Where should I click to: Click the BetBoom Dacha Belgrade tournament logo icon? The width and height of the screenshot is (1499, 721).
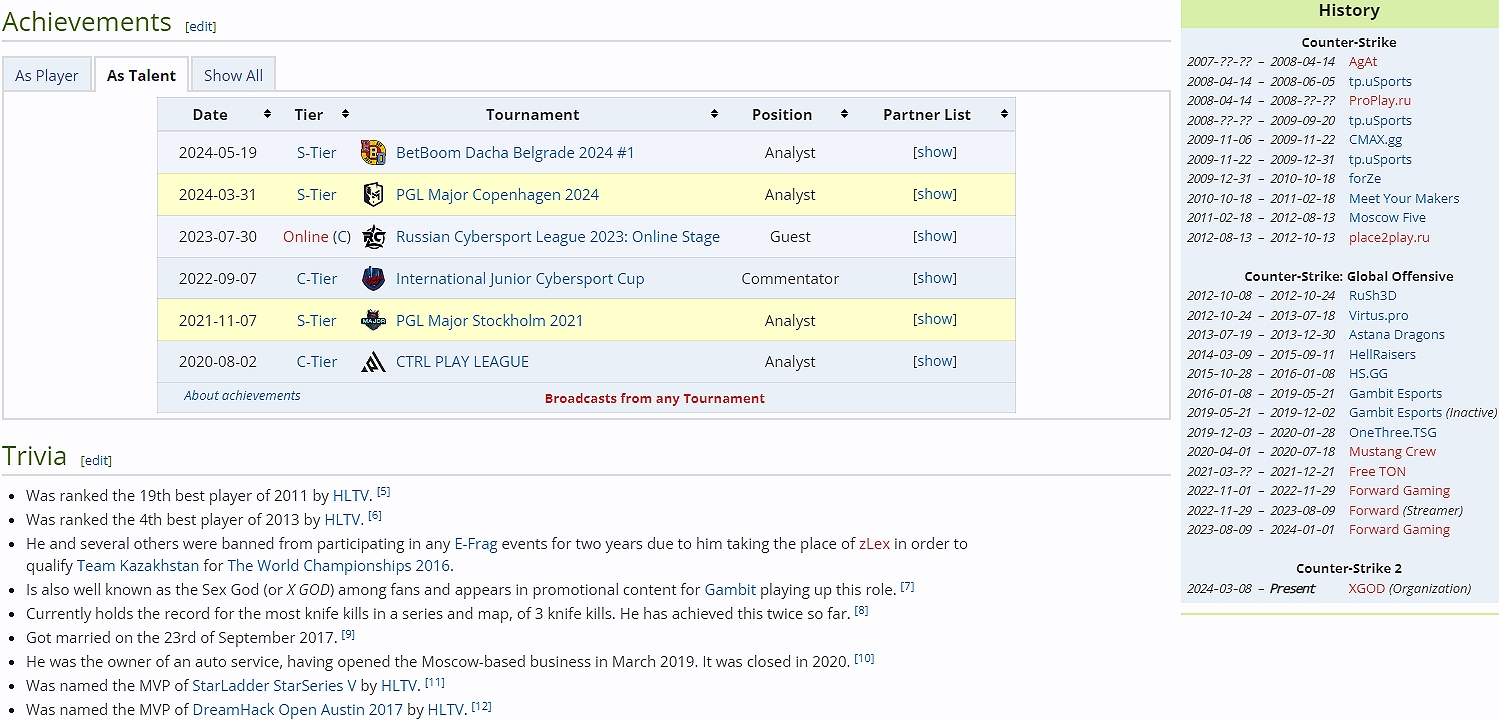(373, 153)
